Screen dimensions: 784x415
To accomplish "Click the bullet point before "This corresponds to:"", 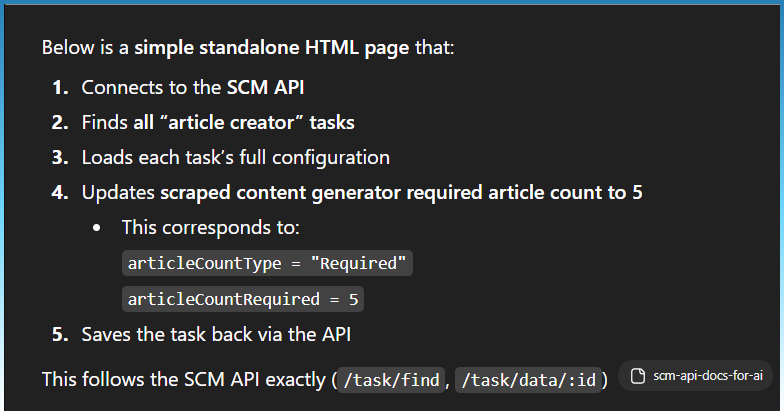I will click(97, 228).
